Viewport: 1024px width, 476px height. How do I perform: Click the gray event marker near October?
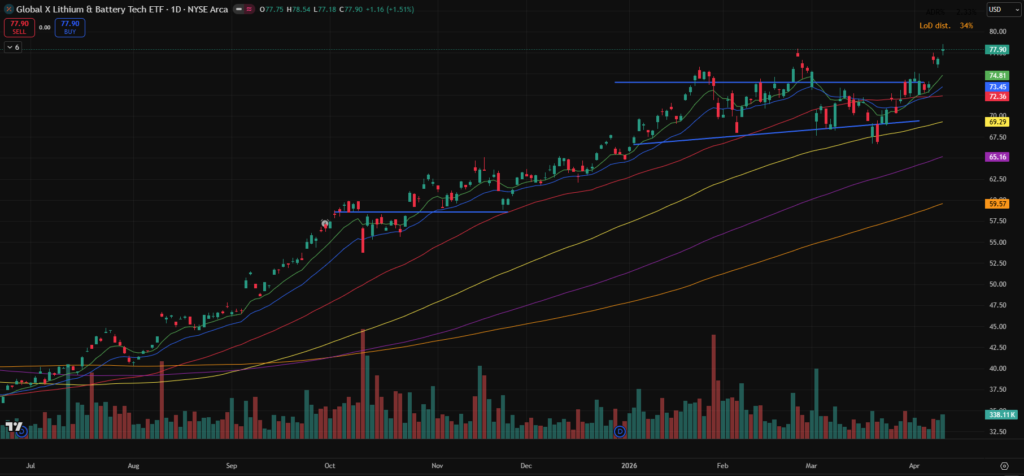[x=325, y=224]
